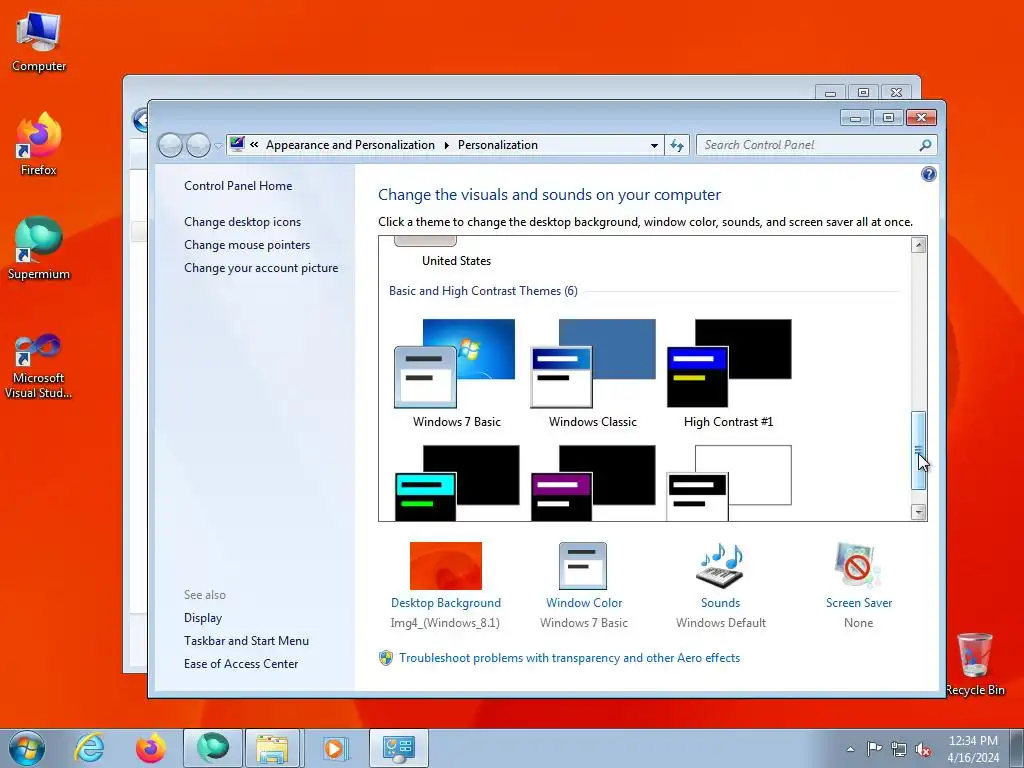Screen dimensions: 1024x768
Task: Open the Action Center flag icon
Action: (x=874, y=749)
